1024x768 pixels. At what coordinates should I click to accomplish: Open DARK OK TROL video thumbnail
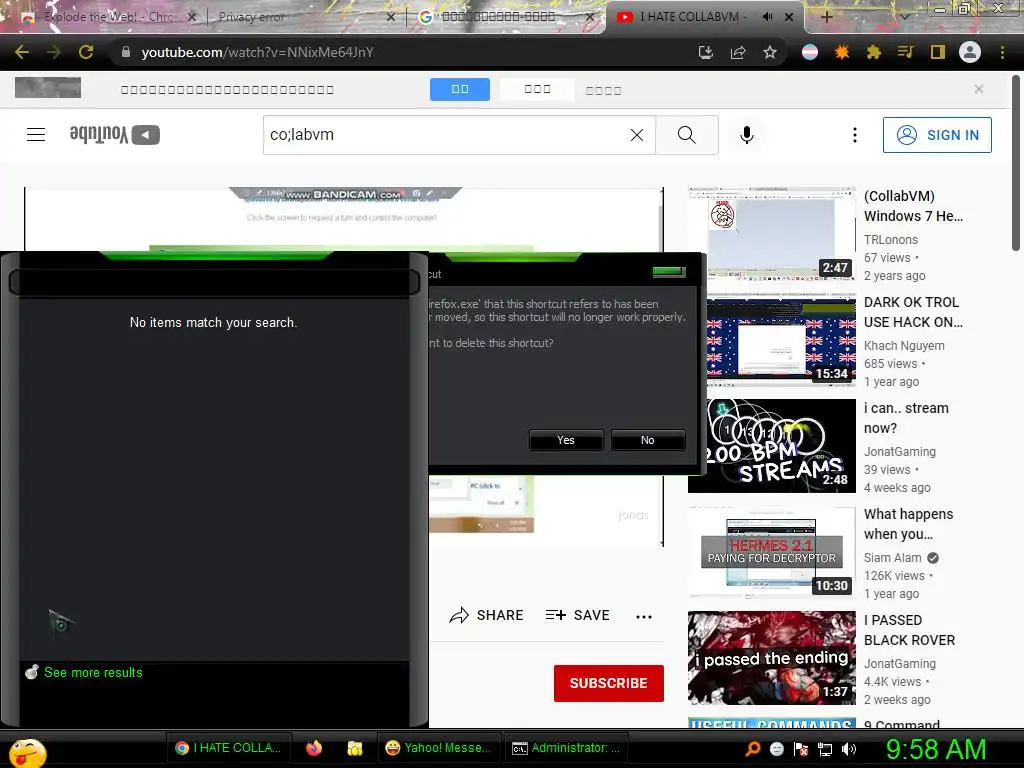(x=771, y=339)
